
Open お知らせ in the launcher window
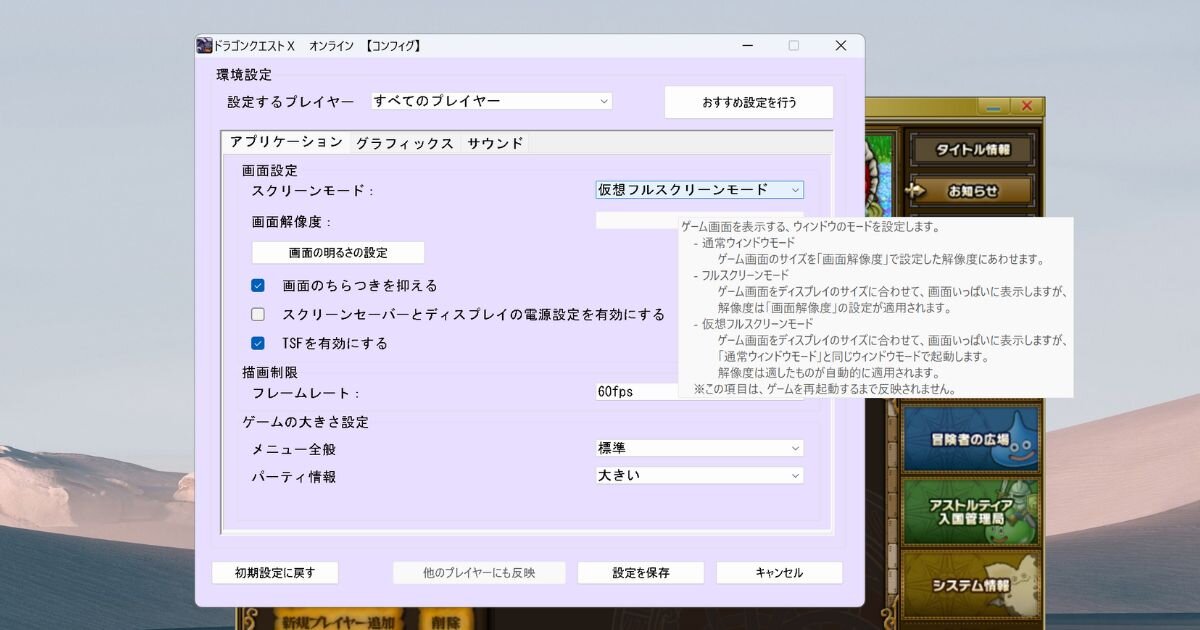pyautogui.click(x=971, y=190)
